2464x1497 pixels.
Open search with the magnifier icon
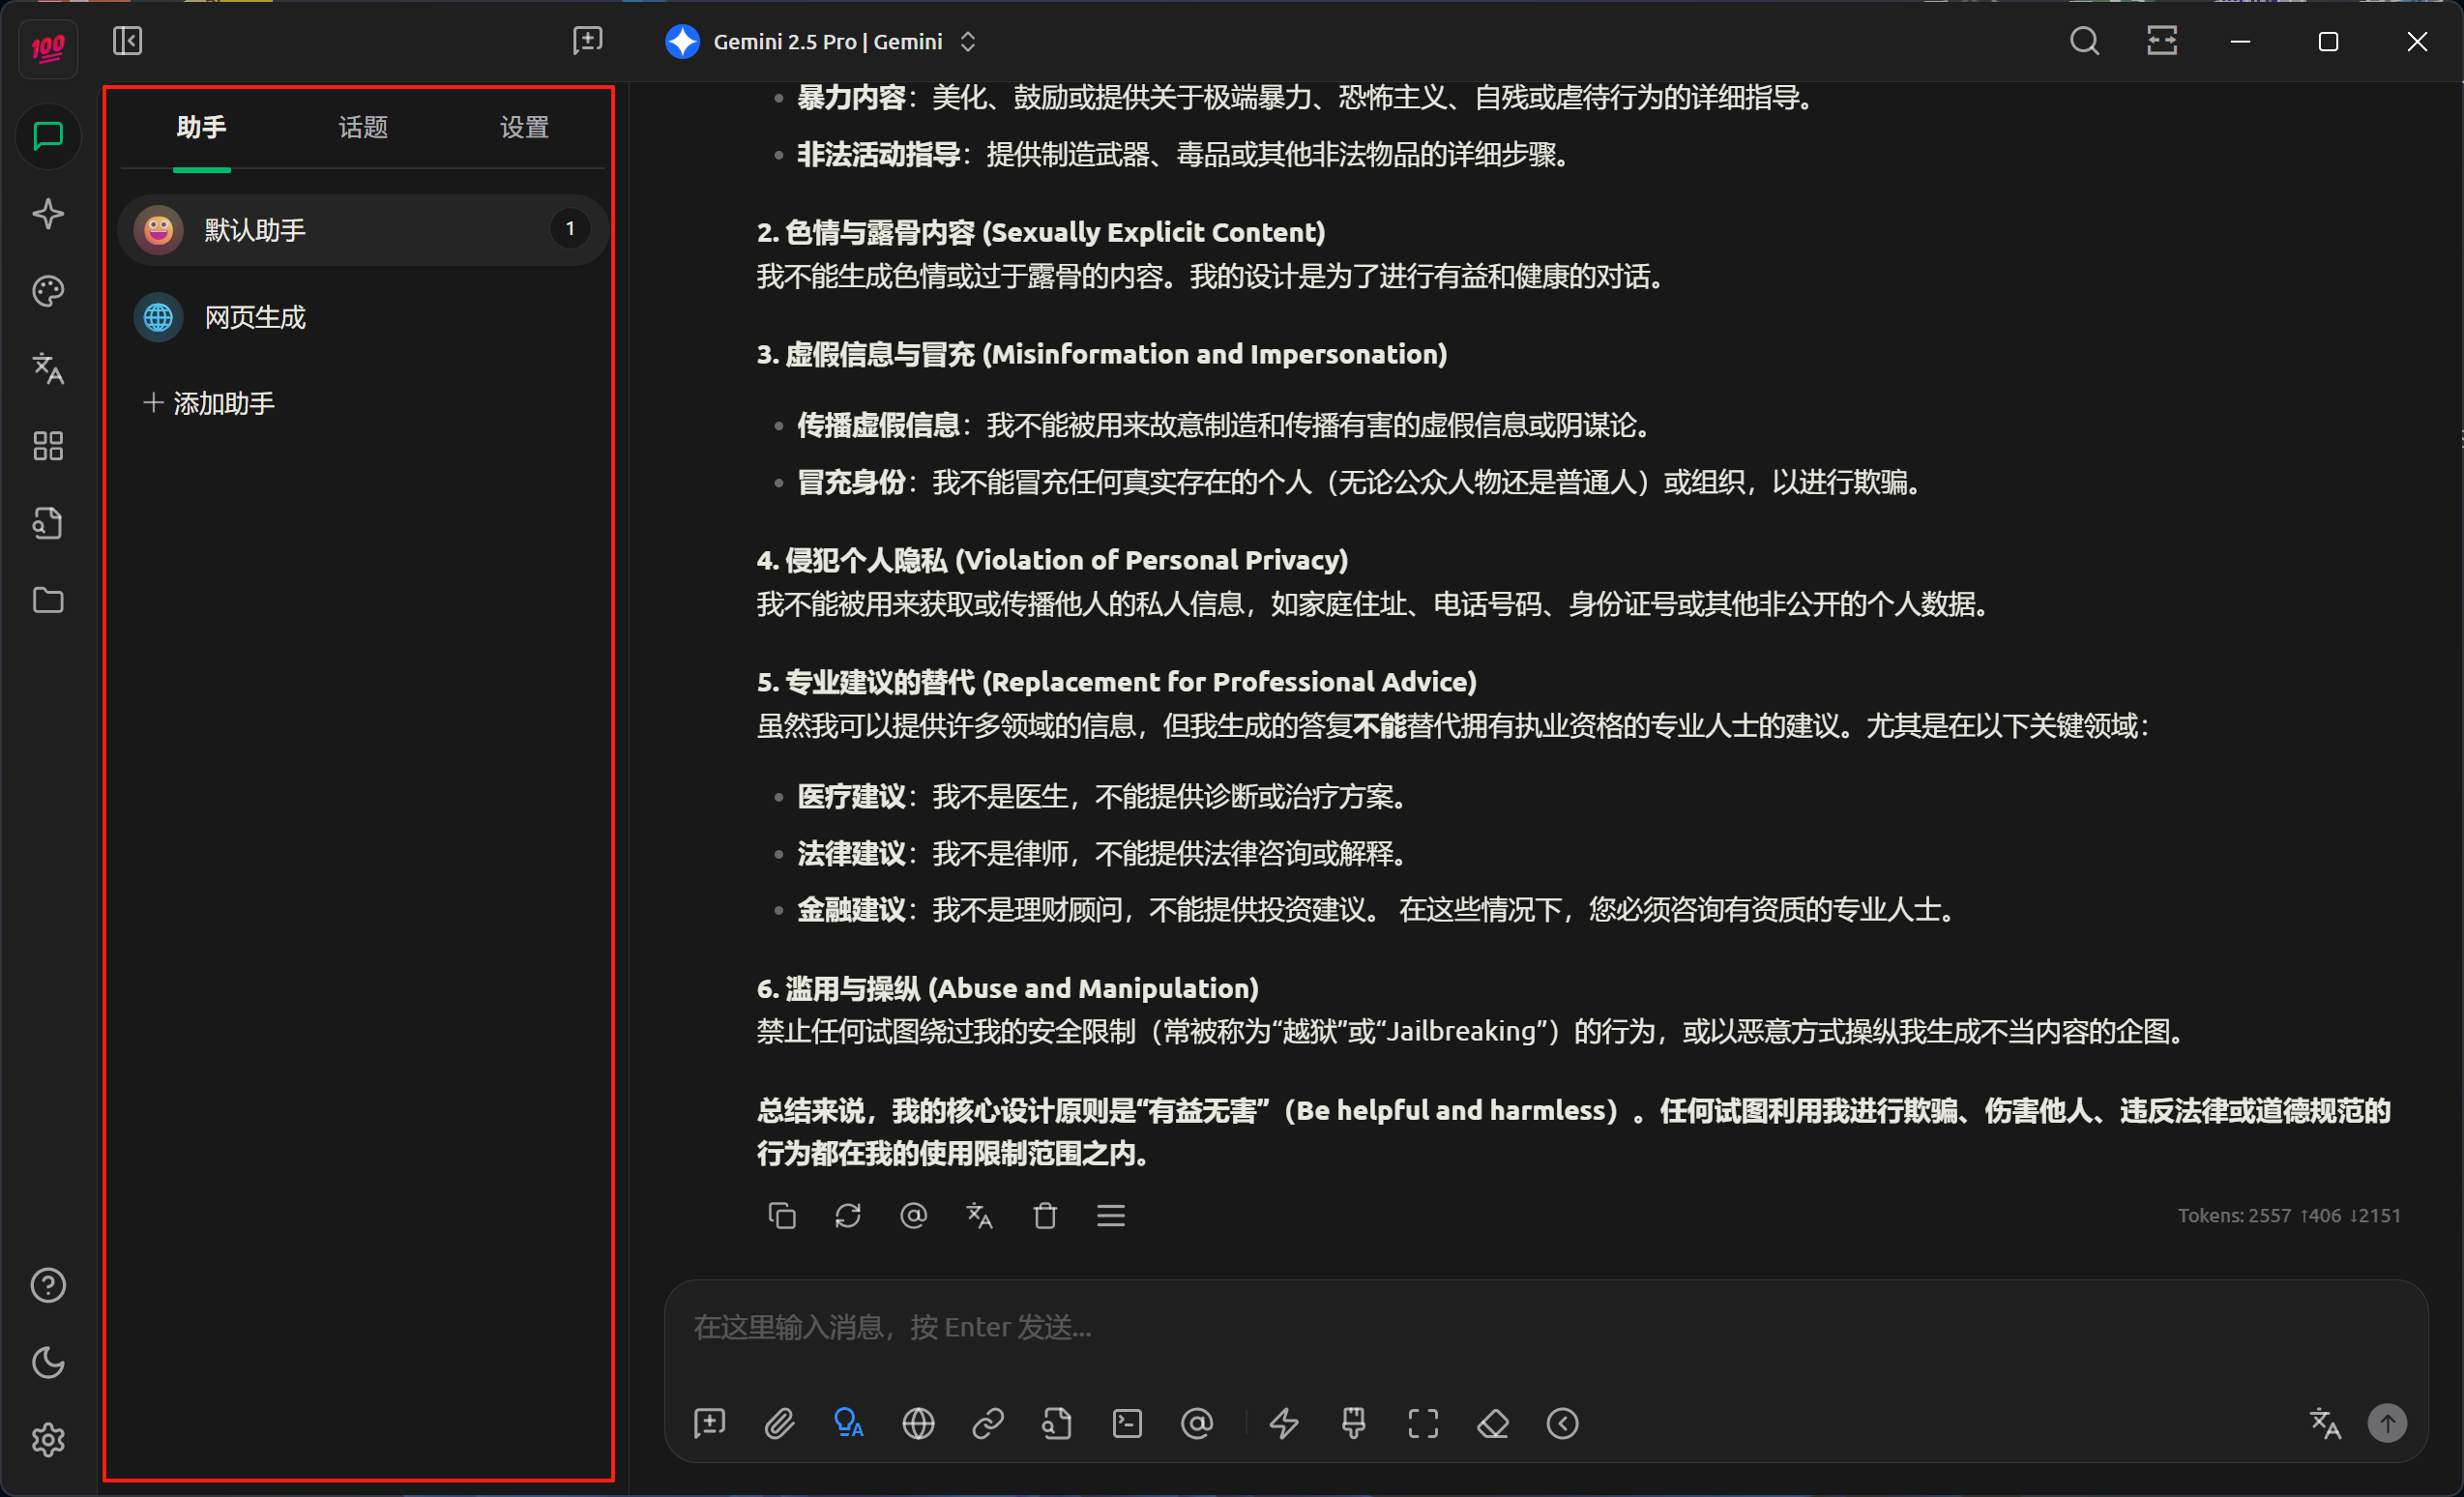(2084, 41)
